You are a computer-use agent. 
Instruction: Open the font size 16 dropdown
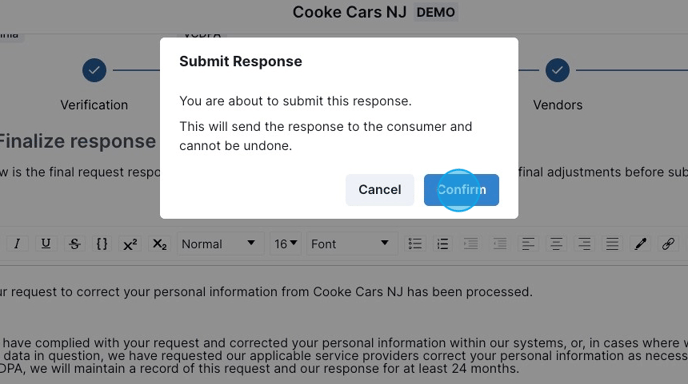[285, 244]
